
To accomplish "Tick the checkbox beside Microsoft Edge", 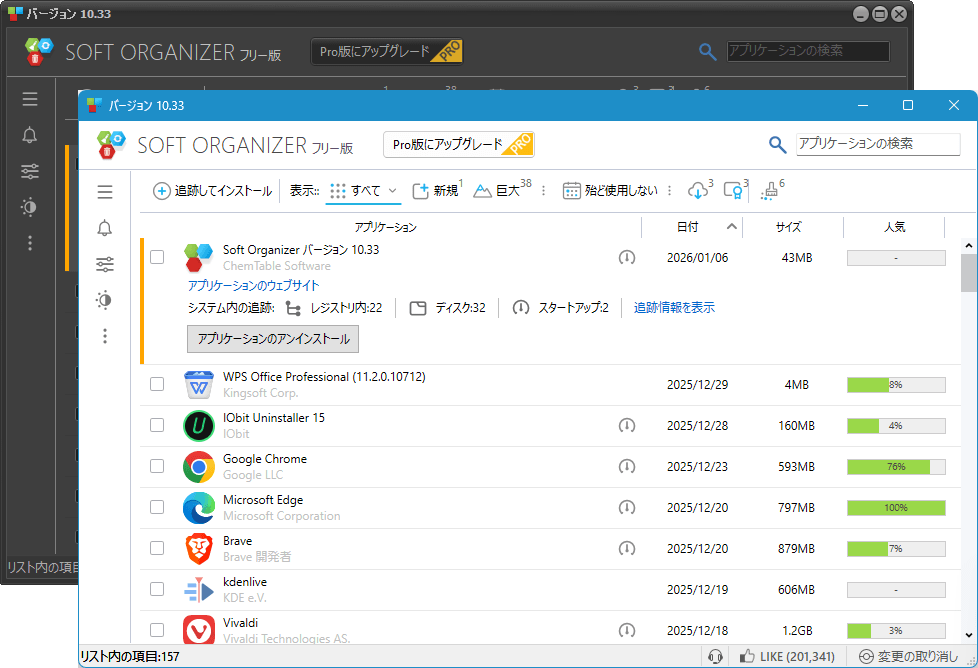I will pyautogui.click(x=157, y=507).
